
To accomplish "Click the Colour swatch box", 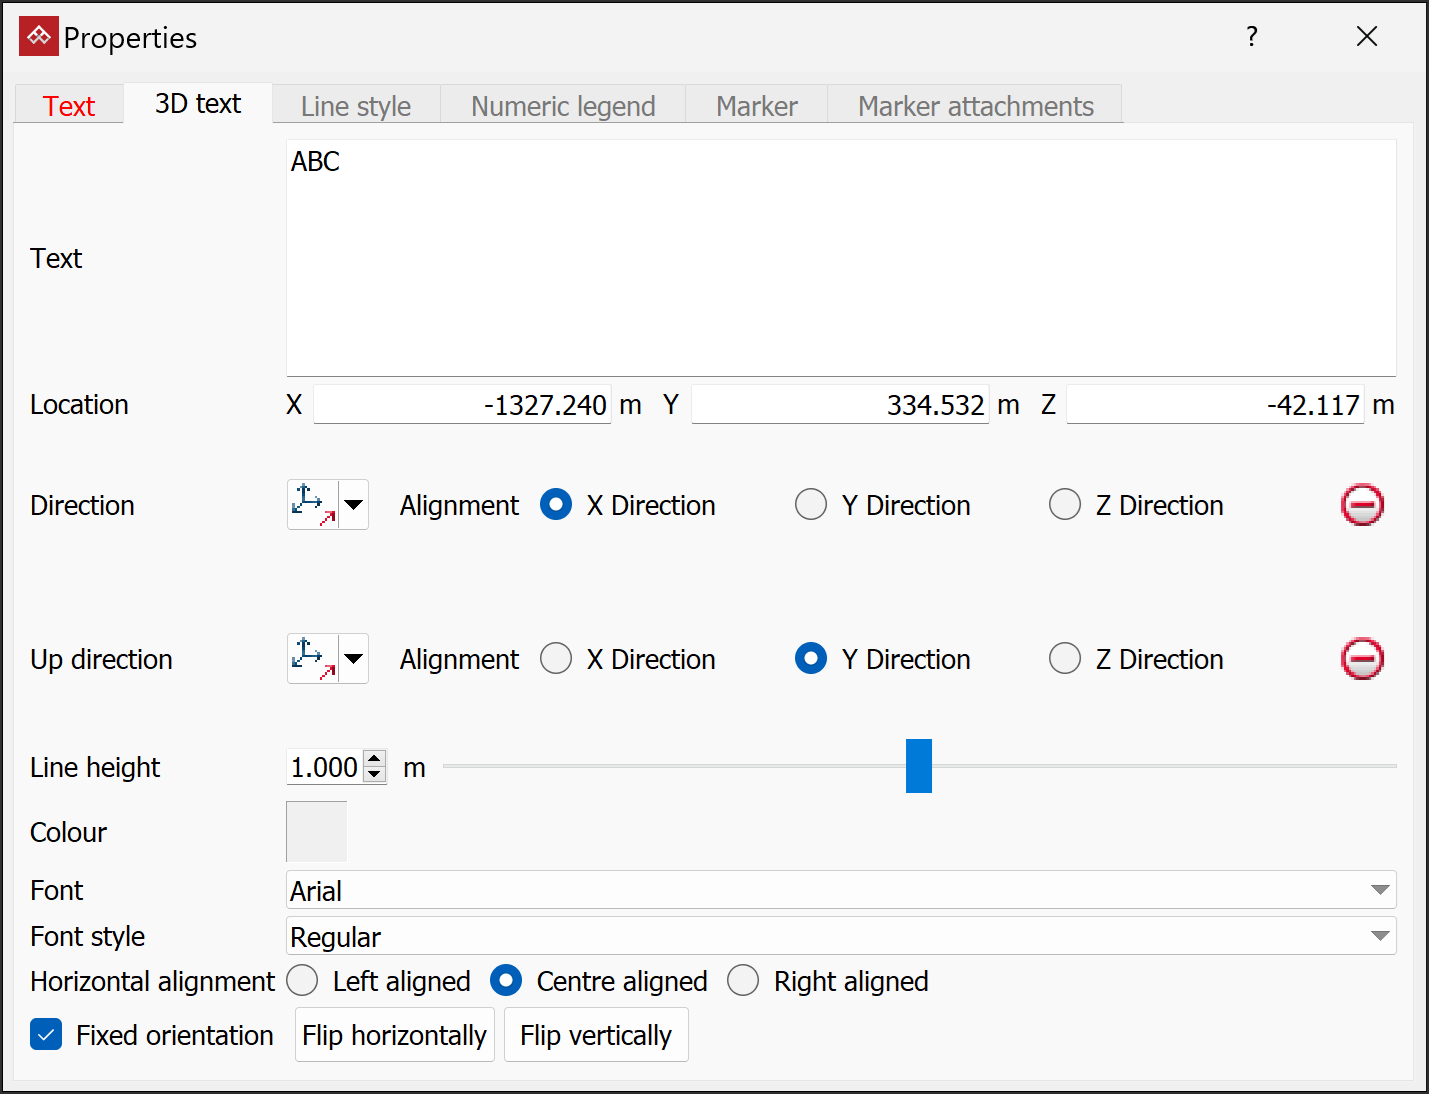I will pos(317,831).
